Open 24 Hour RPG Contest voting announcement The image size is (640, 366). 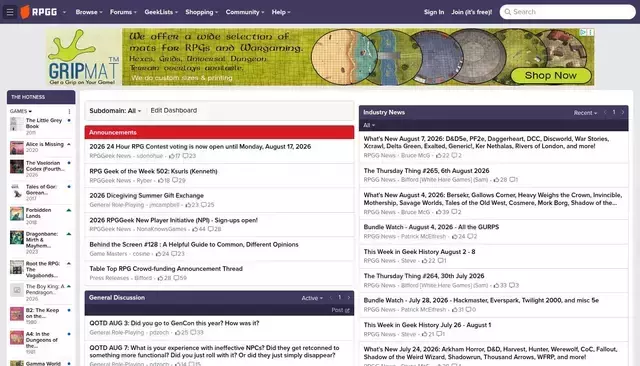200,146
